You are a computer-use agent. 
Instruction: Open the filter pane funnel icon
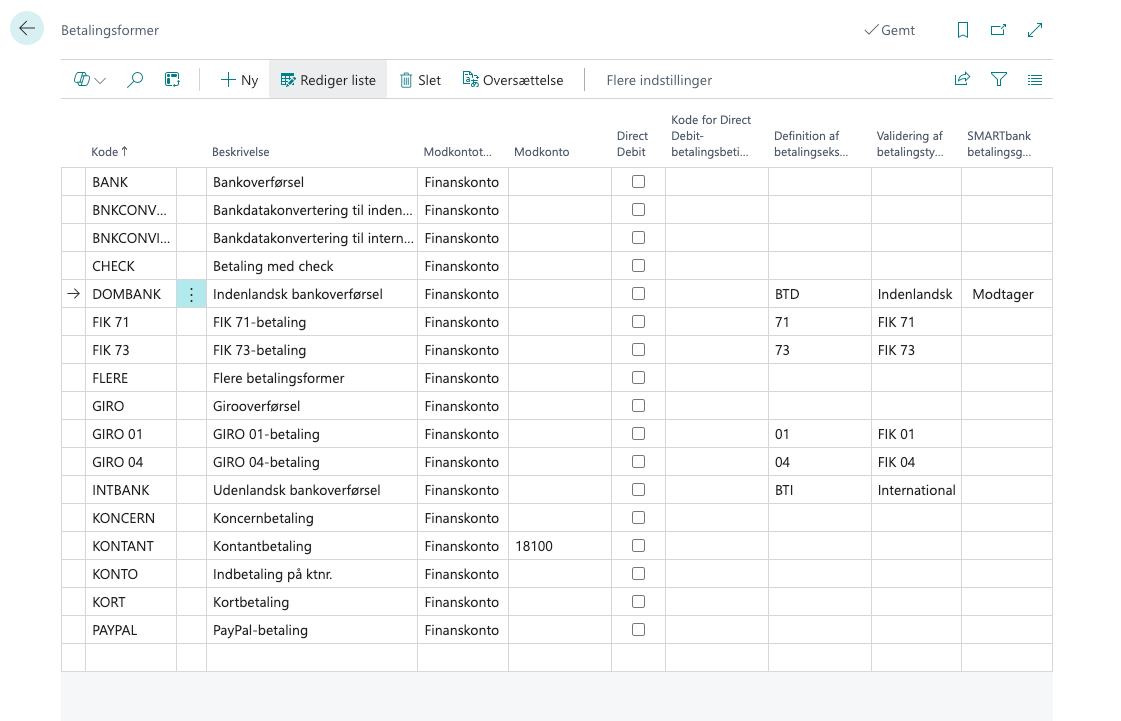pyautogui.click(x=998, y=80)
